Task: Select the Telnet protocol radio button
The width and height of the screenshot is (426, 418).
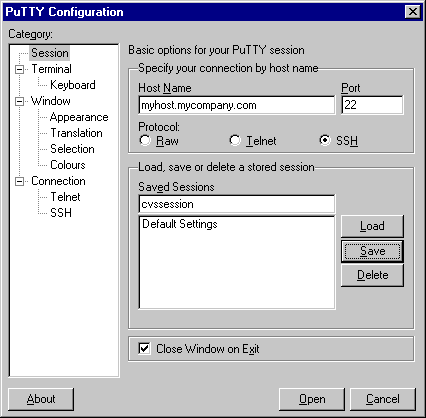Action: pyautogui.click(x=235, y=140)
